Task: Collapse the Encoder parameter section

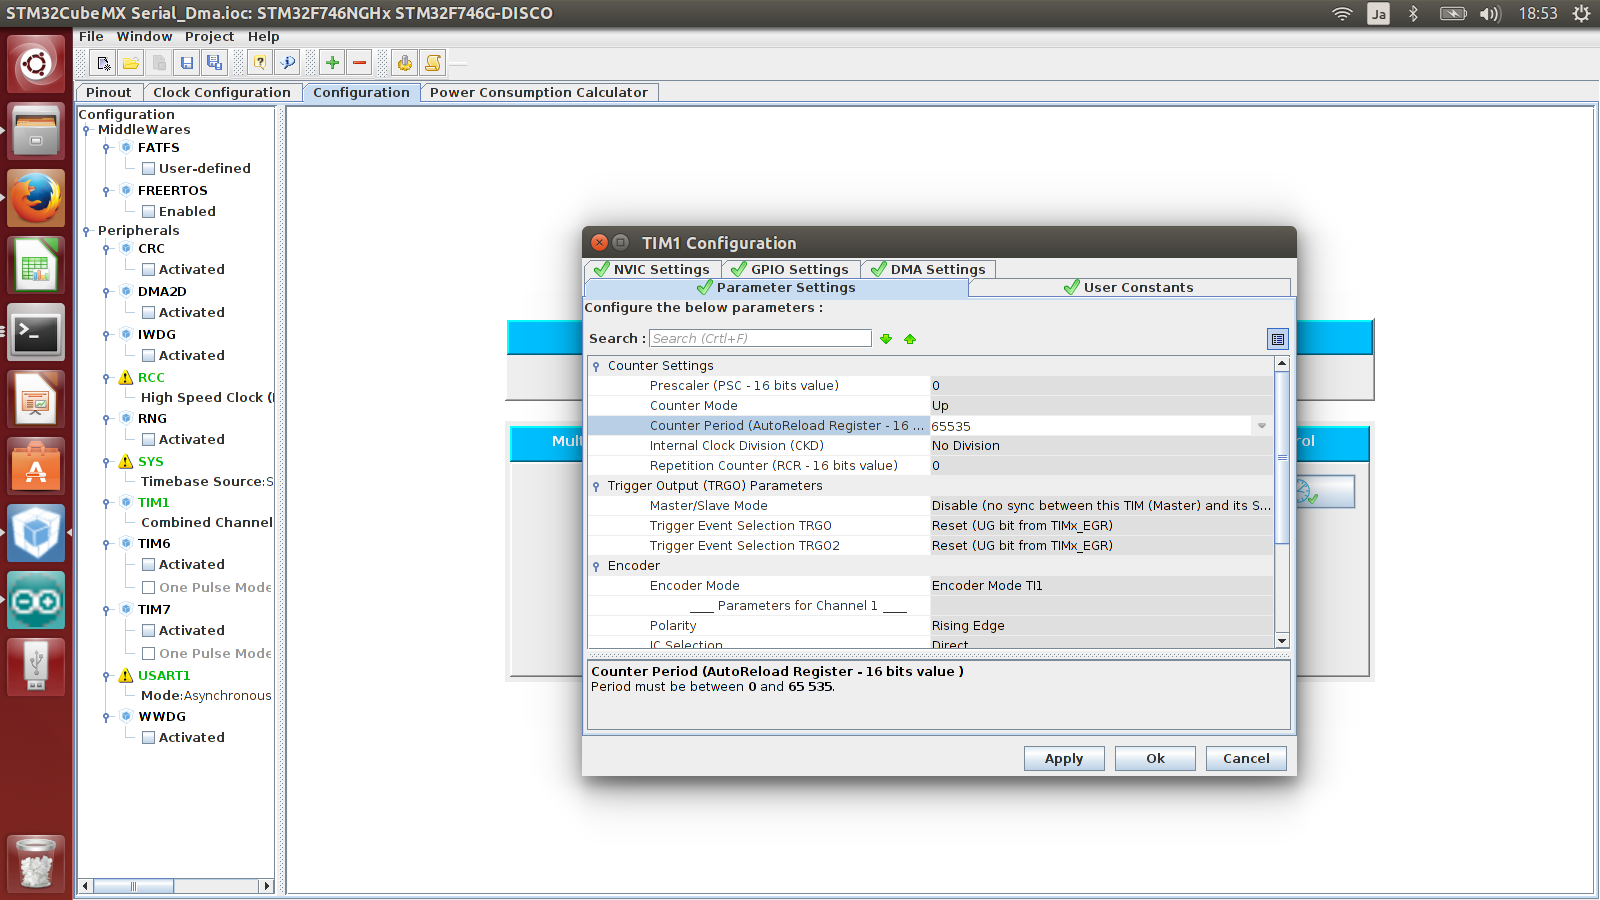Action: coord(596,567)
